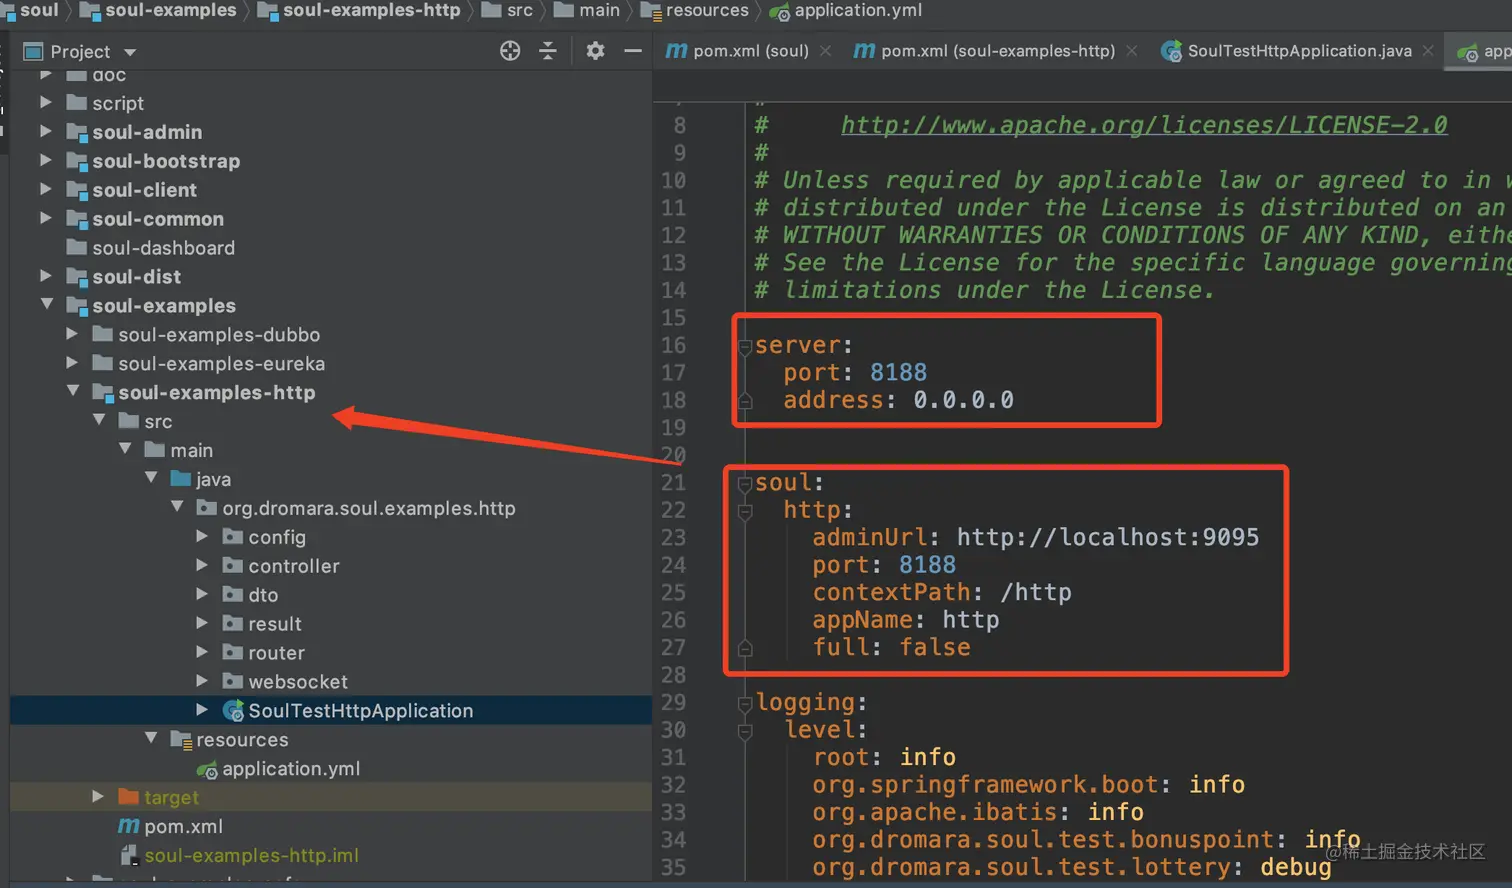Expand the soul-bootstrap module

tap(46, 160)
